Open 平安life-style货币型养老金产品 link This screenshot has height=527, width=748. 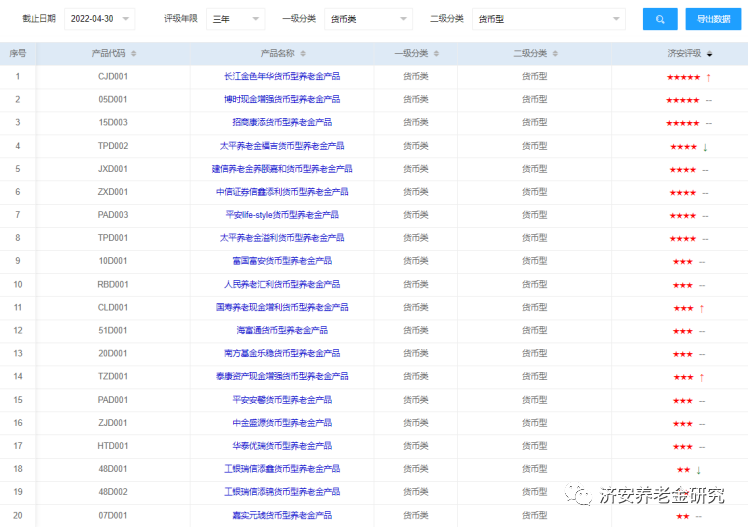click(x=282, y=215)
